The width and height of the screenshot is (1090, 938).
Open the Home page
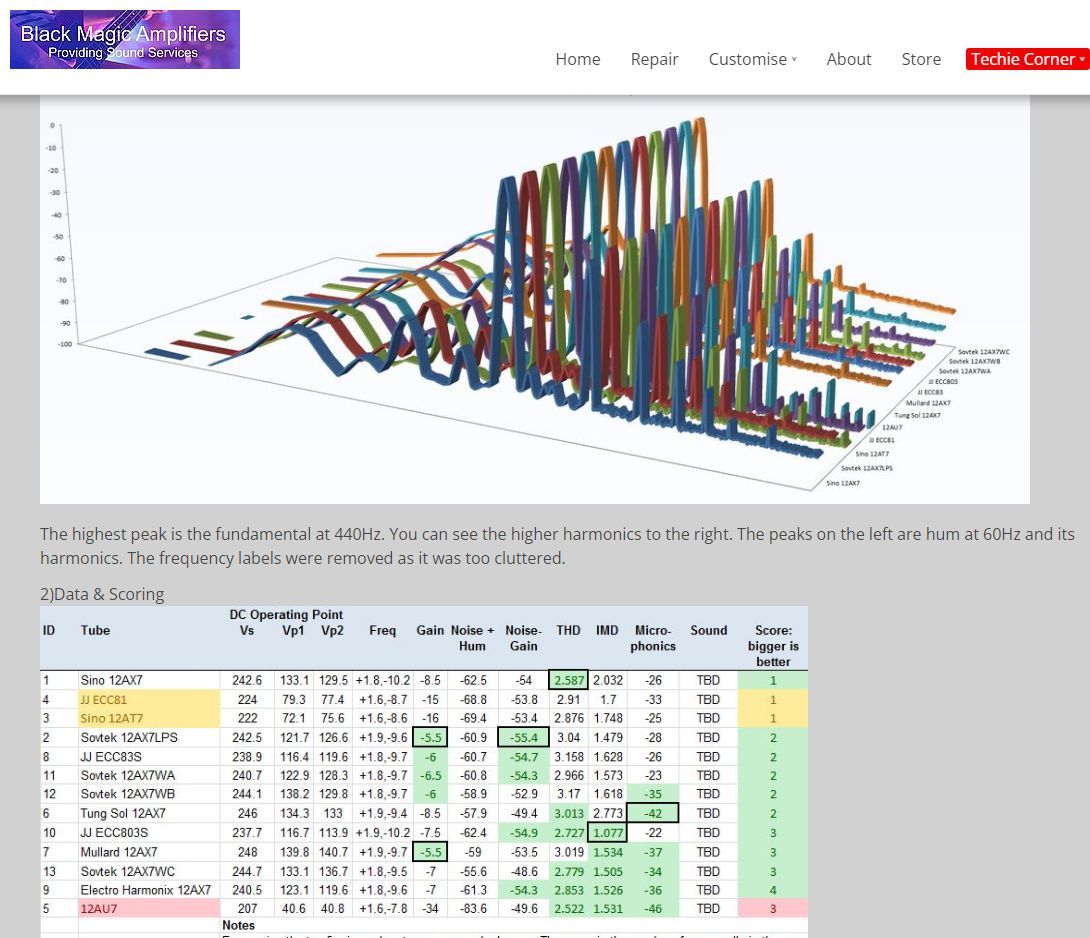(x=577, y=59)
